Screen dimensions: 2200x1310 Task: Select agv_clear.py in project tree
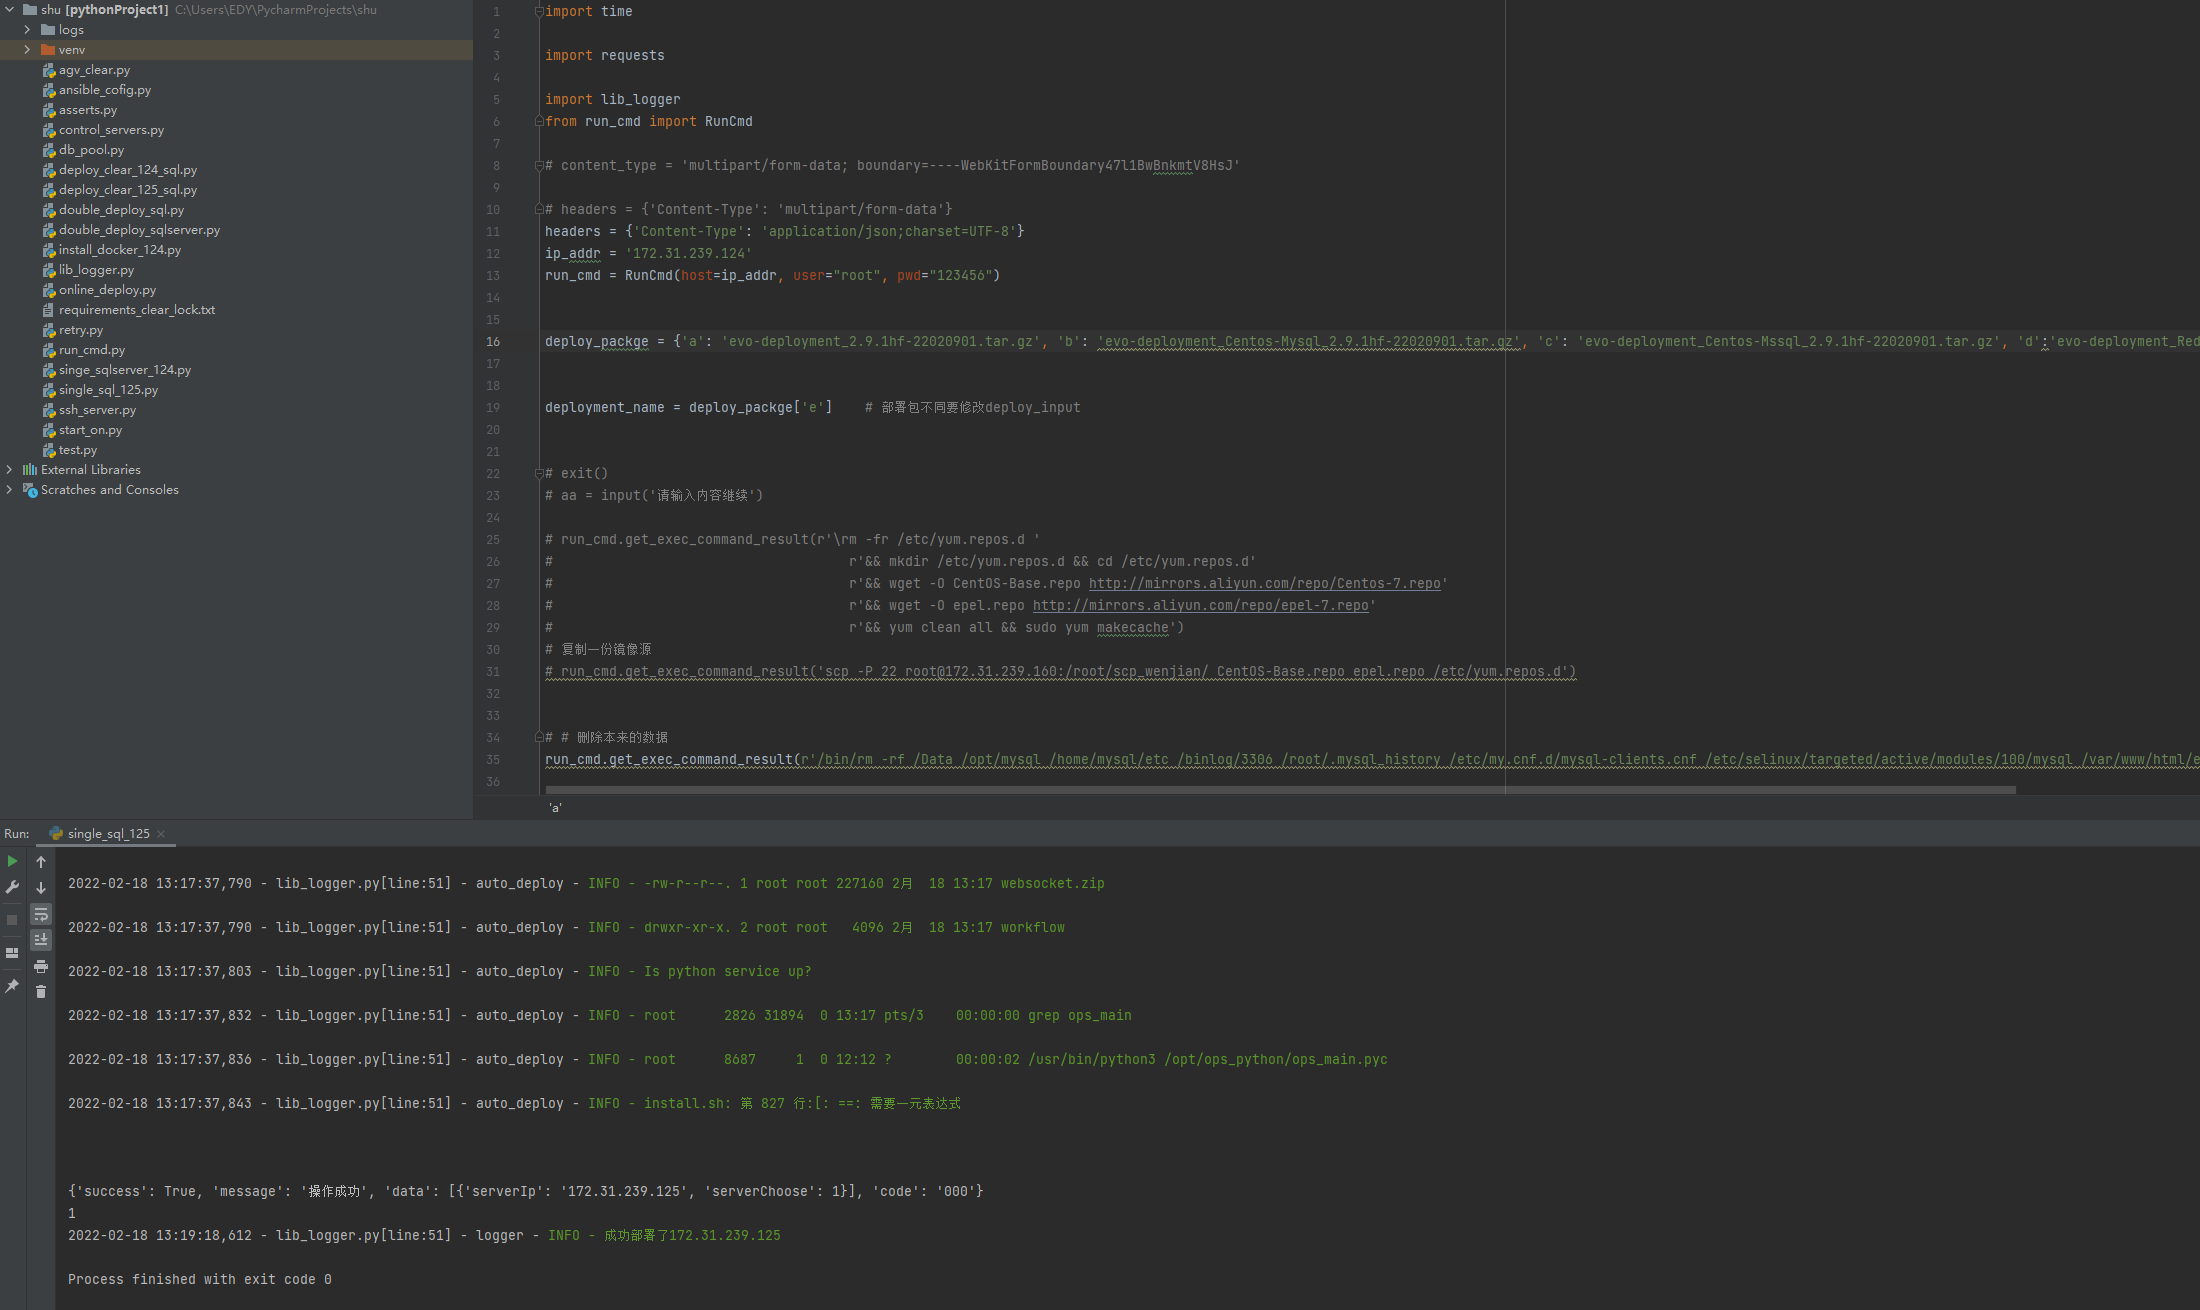click(x=94, y=70)
